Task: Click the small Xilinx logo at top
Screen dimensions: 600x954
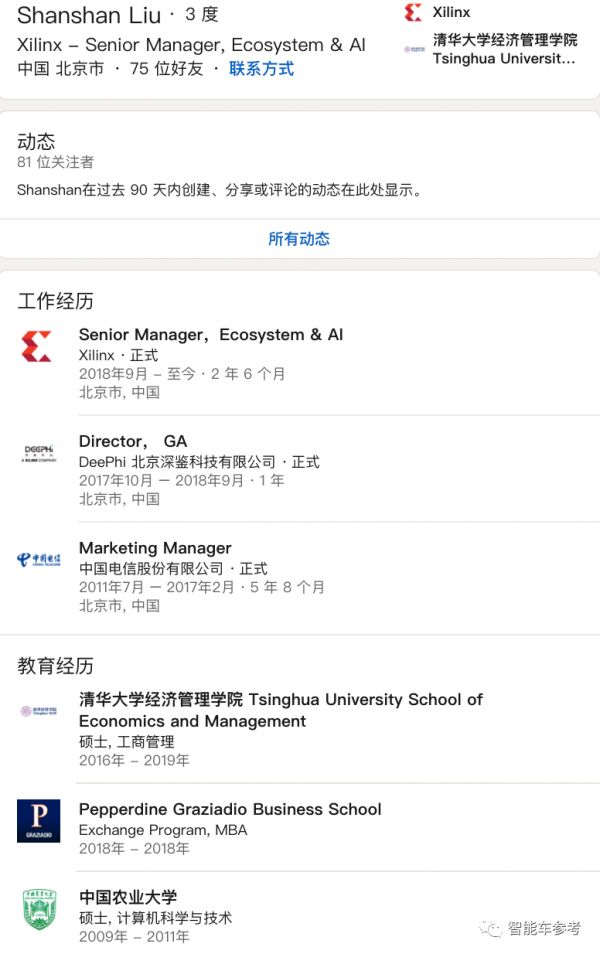Action: [x=413, y=13]
